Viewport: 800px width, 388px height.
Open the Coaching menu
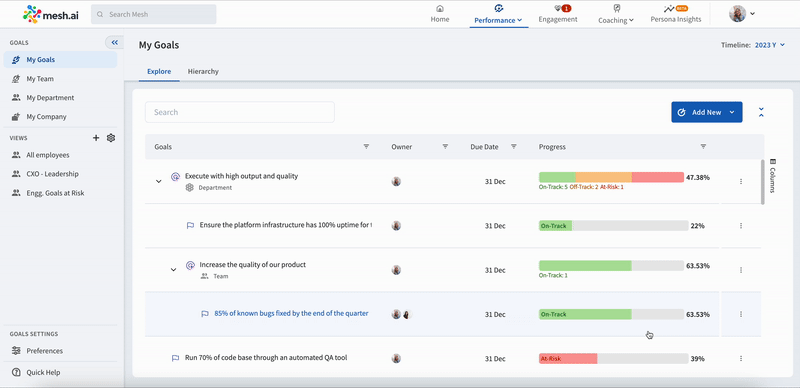pyautogui.click(x=616, y=14)
